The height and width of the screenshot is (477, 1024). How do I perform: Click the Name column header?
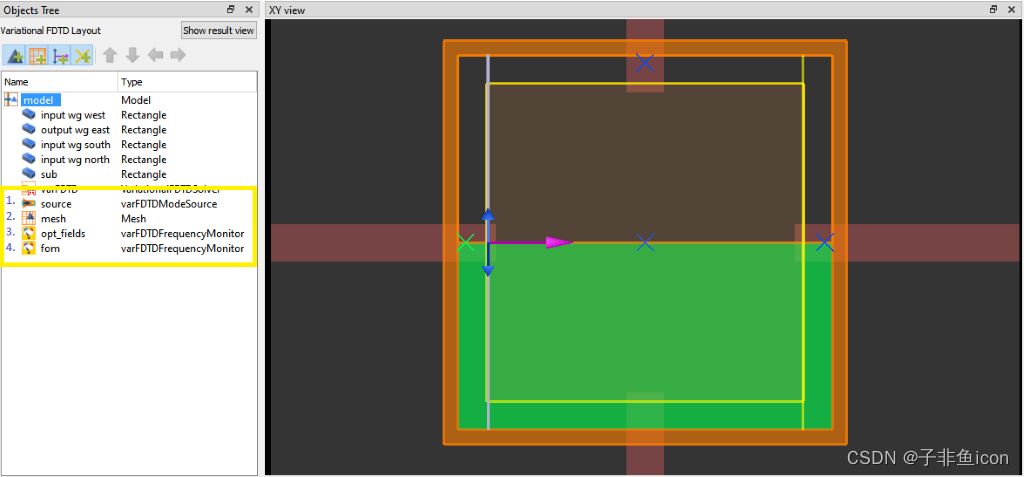click(x=60, y=82)
